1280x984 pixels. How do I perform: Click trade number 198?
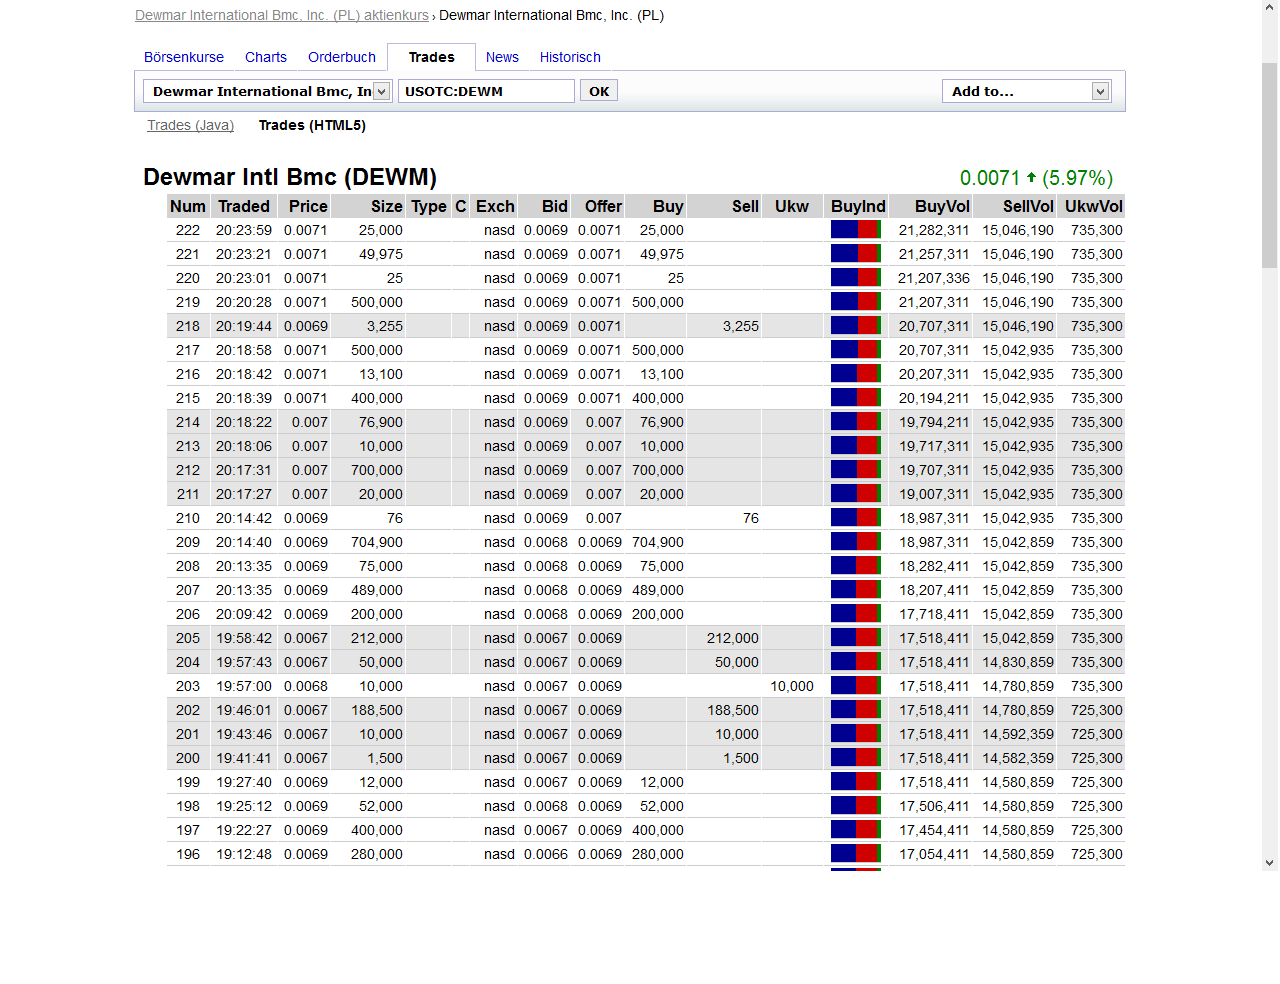188,806
